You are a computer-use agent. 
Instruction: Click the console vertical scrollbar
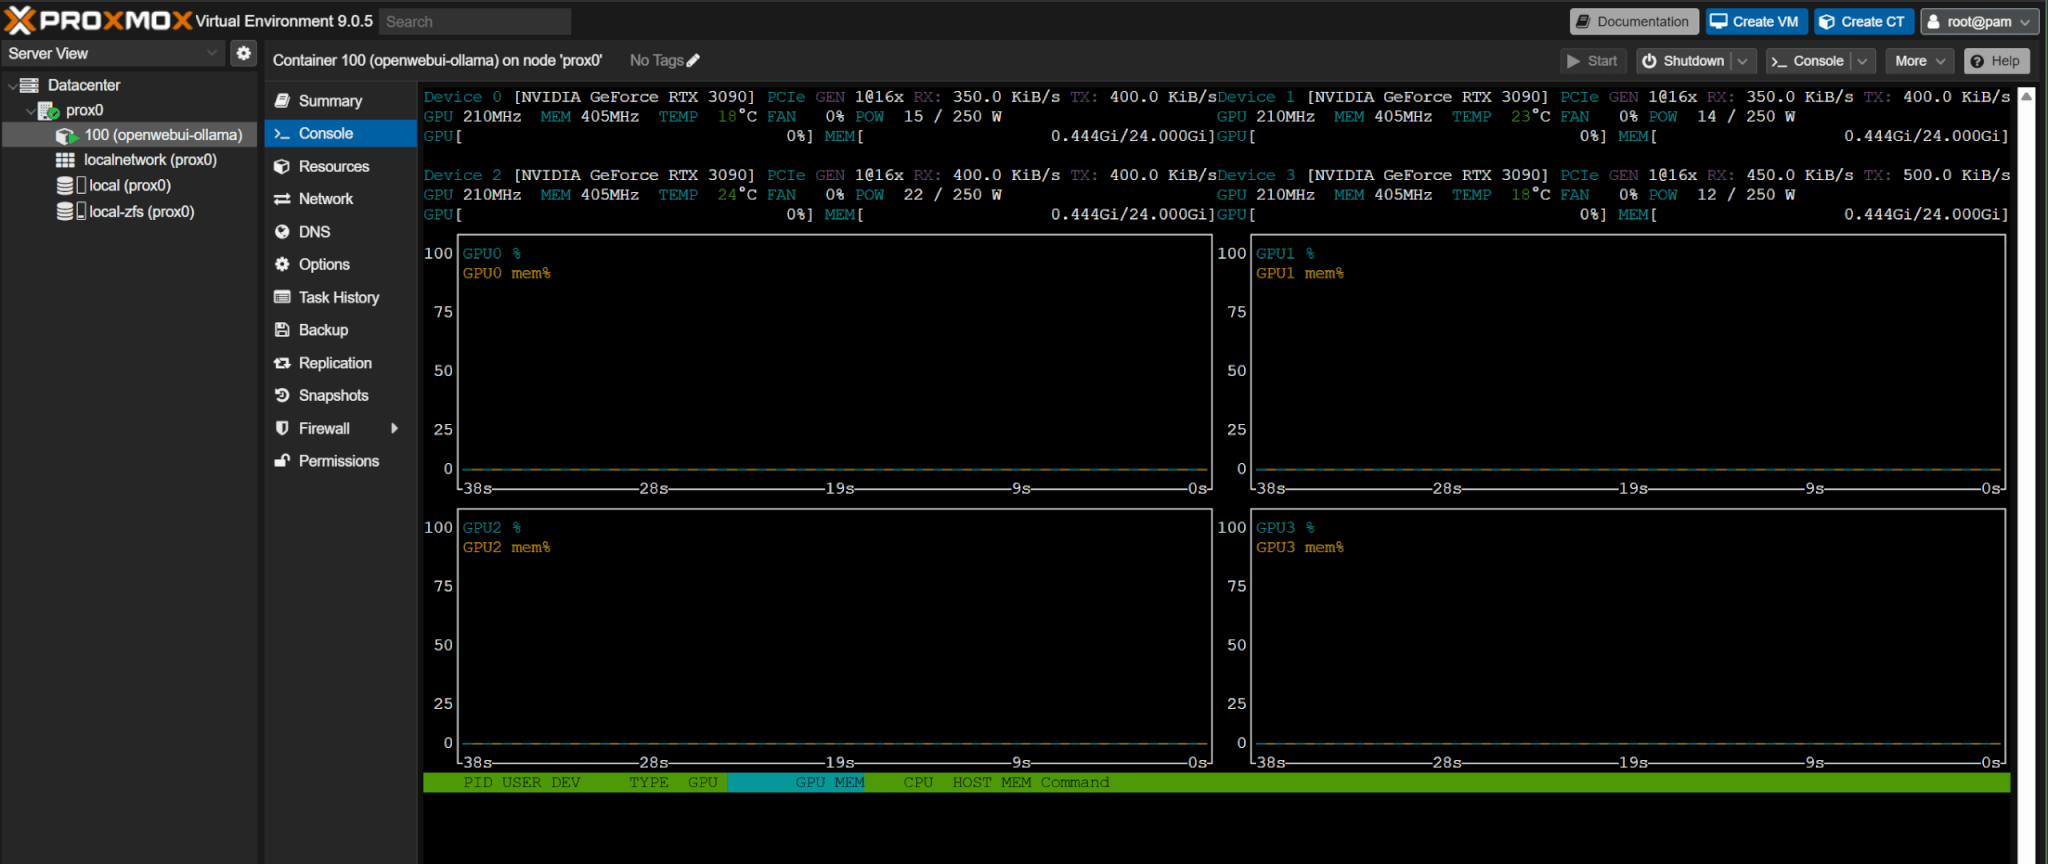click(2026, 450)
